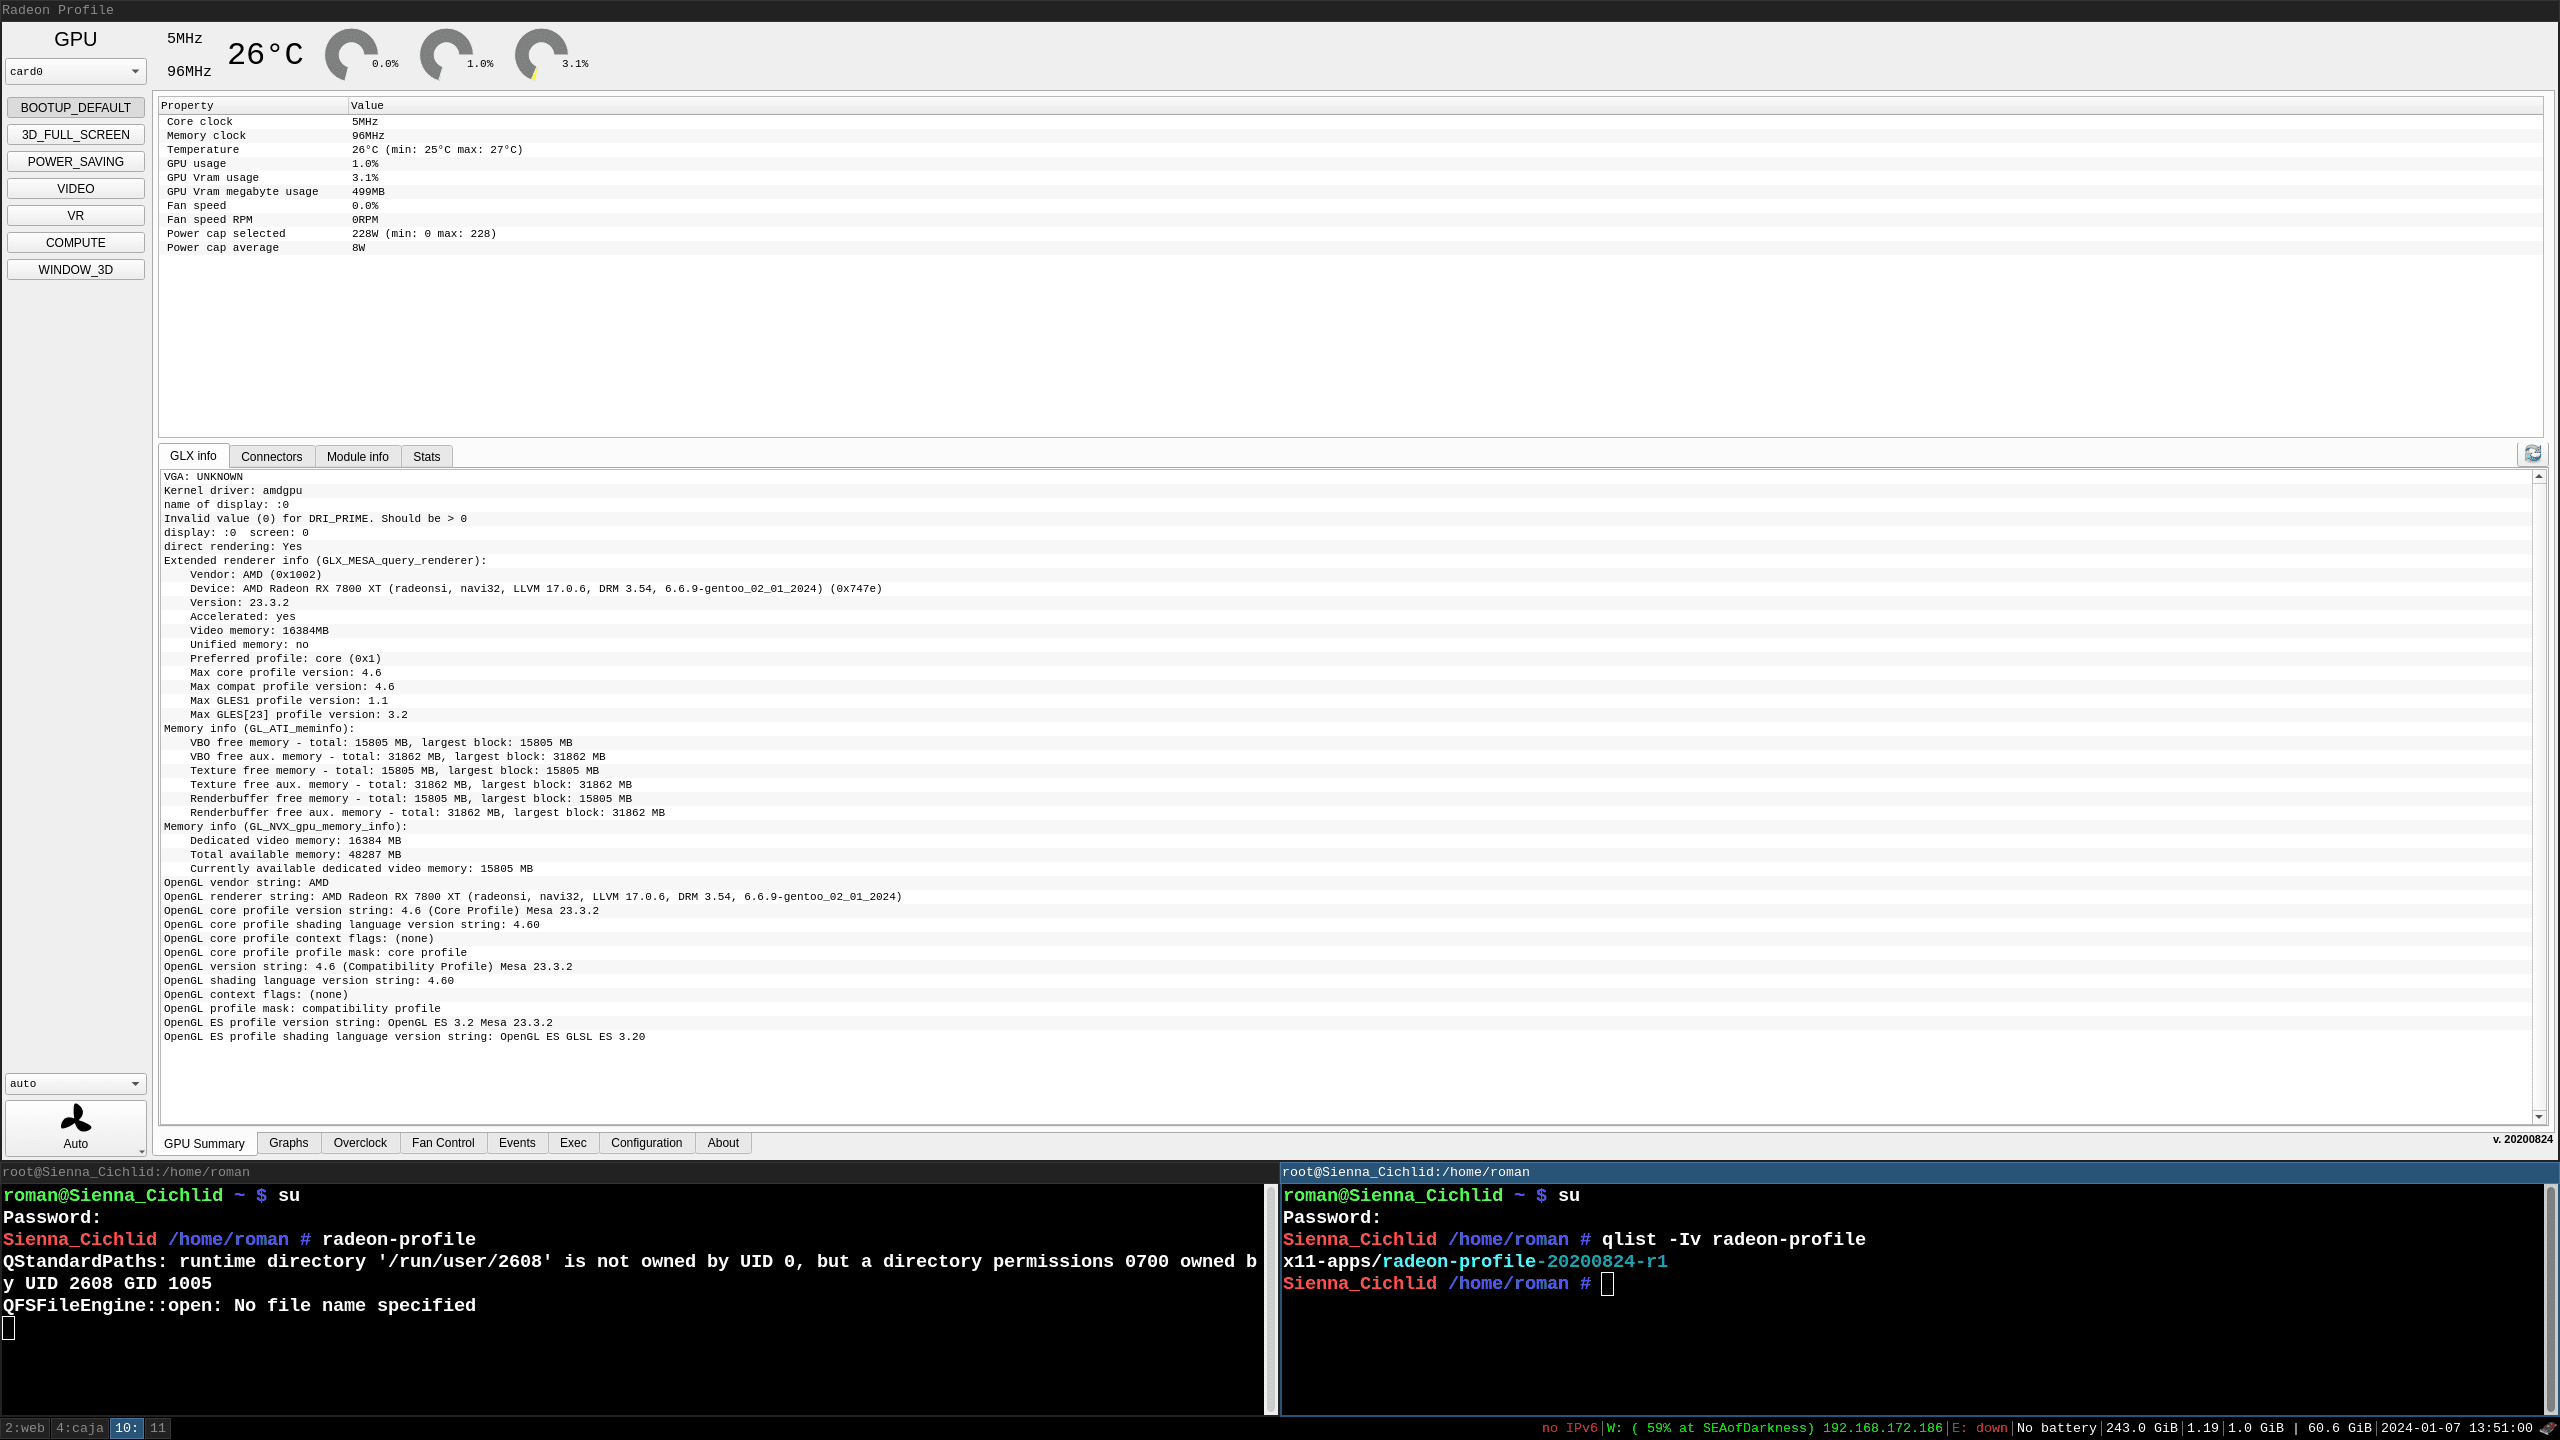This screenshot has width=2560, height=1440.
Task: Select the Temperature row
Action: [1350, 149]
